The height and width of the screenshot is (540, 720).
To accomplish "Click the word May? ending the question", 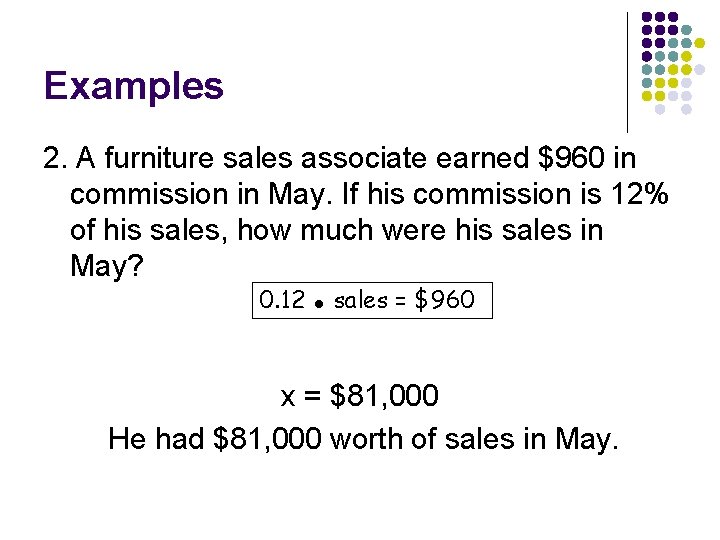I will tap(107, 266).
